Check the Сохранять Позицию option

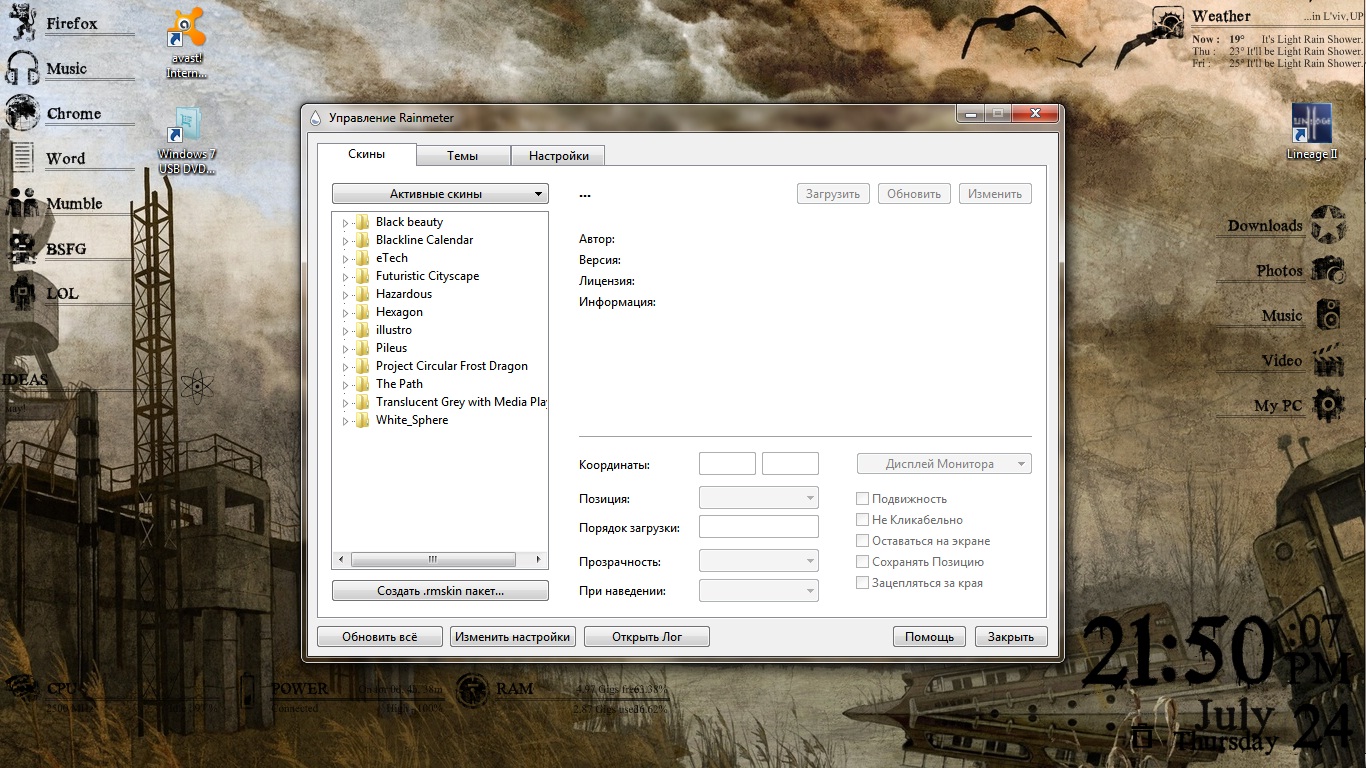click(x=862, y=562)
